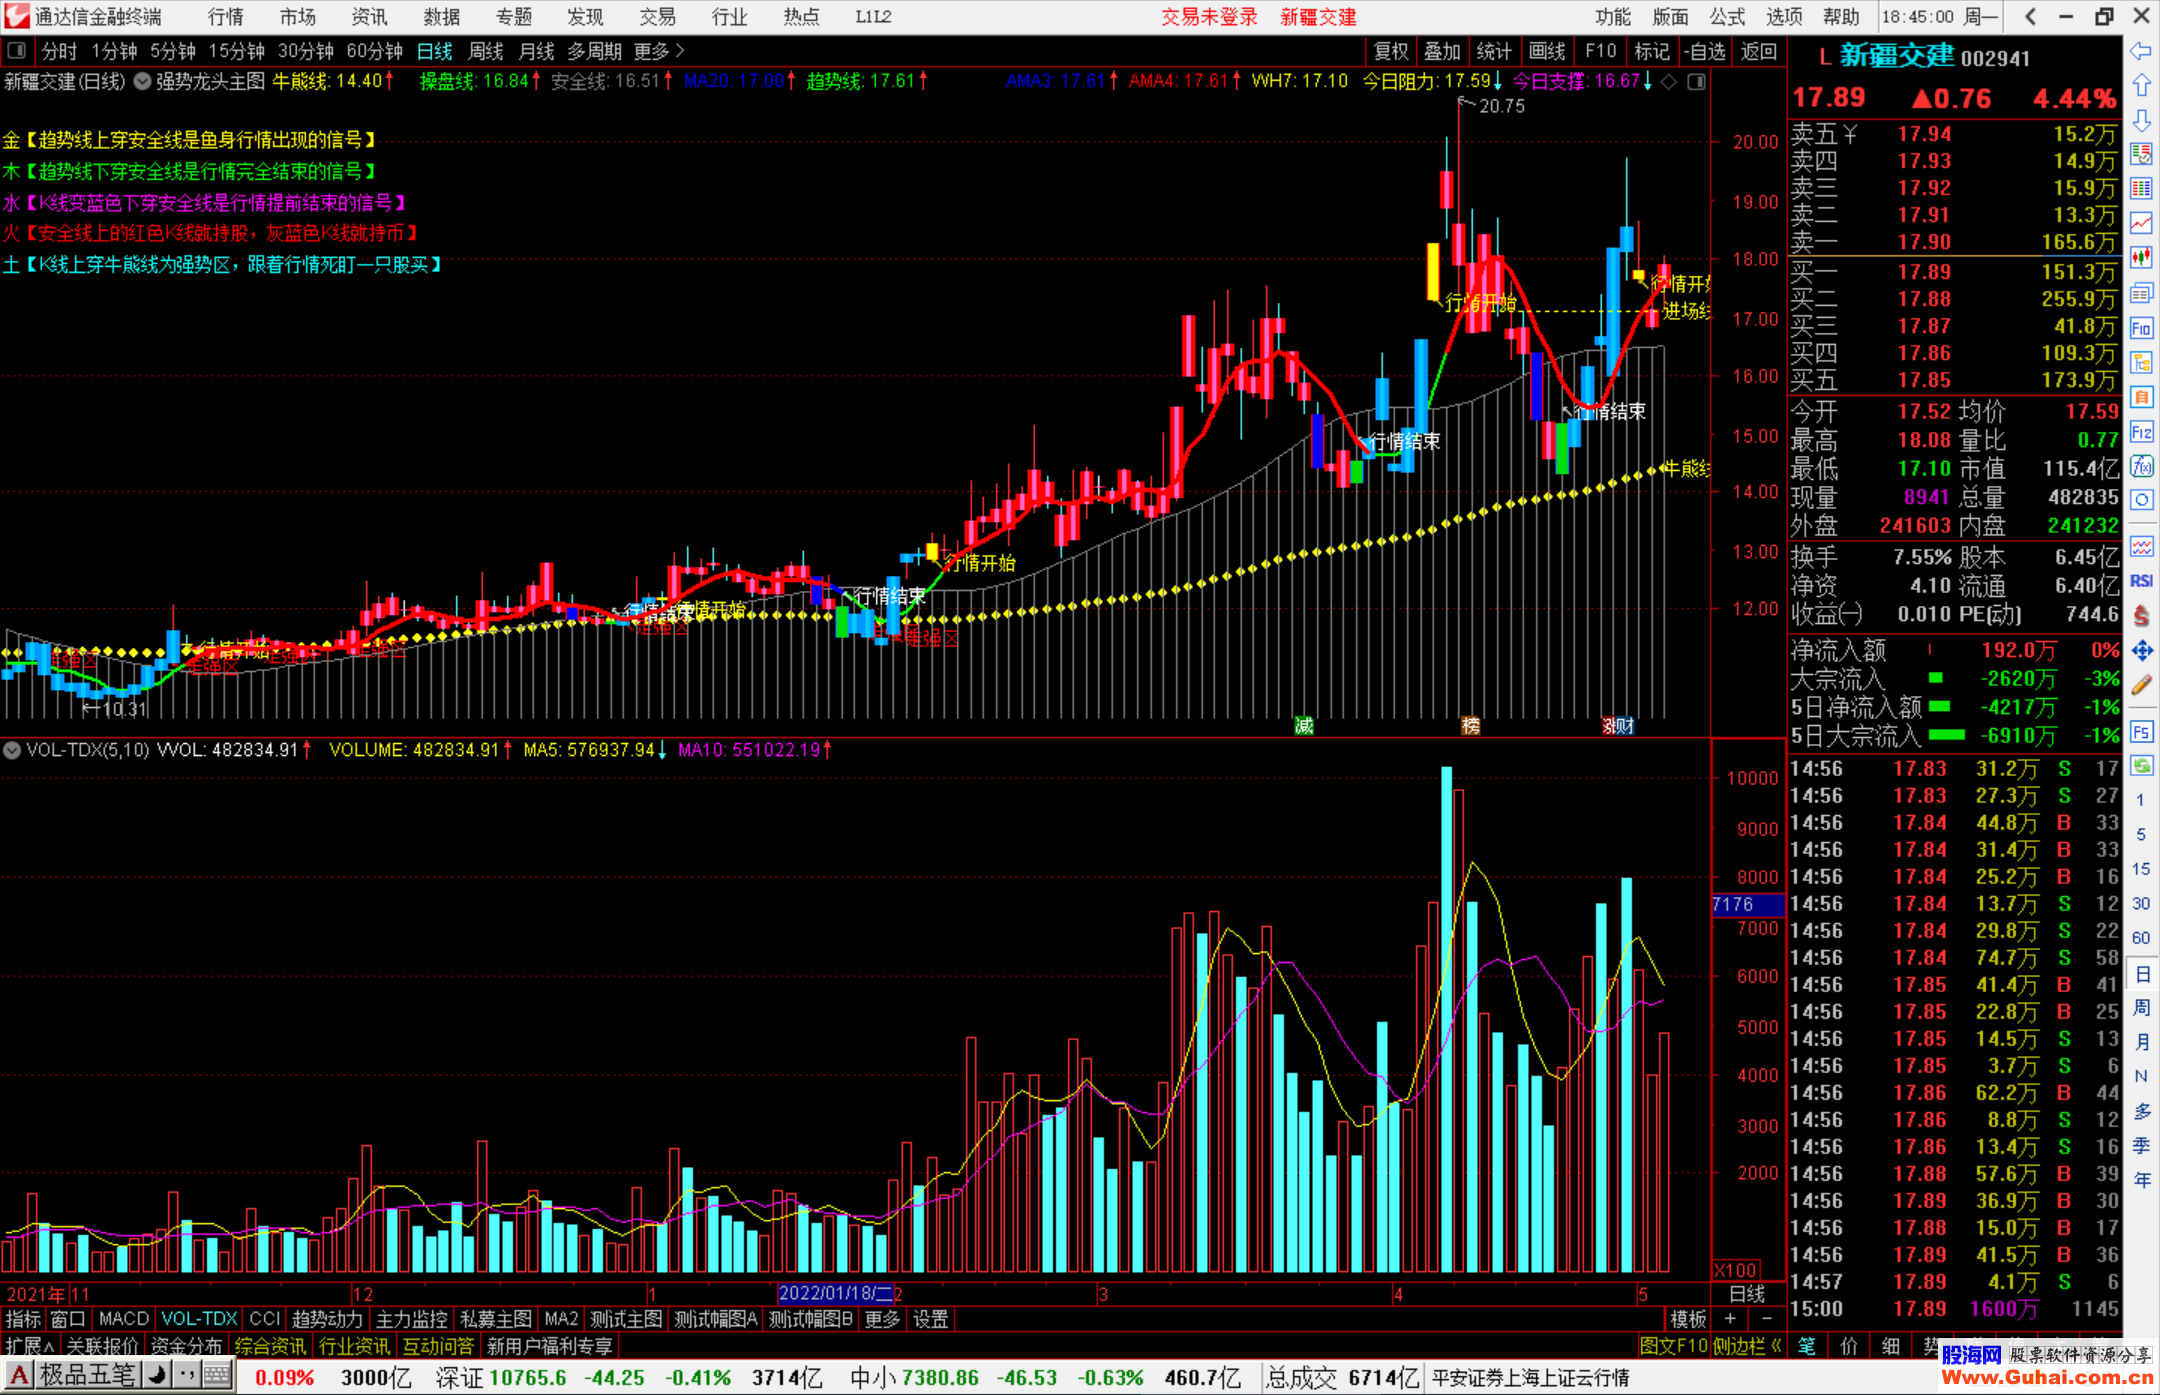Toggle the small panel icon near 今日支撑
This screenshot has width=2160, height=1395.
coord(1697,82)
